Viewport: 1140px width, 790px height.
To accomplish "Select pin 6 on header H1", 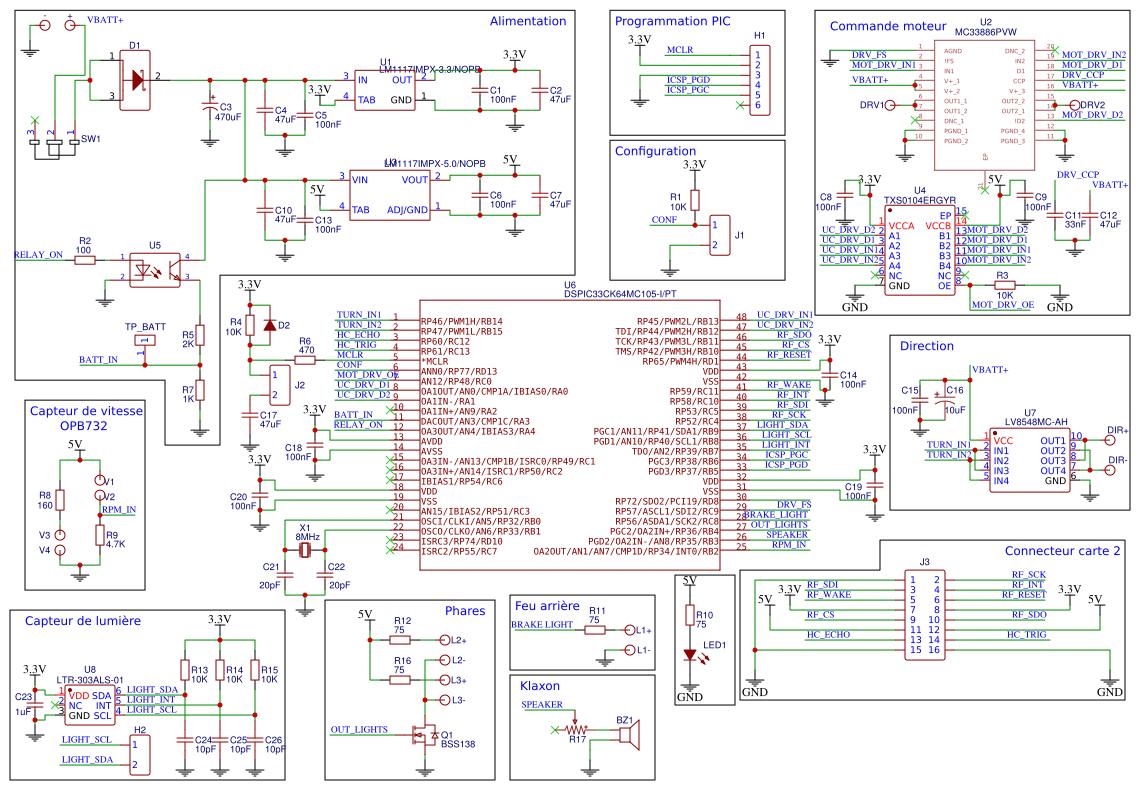I will (x=758, y=104).
